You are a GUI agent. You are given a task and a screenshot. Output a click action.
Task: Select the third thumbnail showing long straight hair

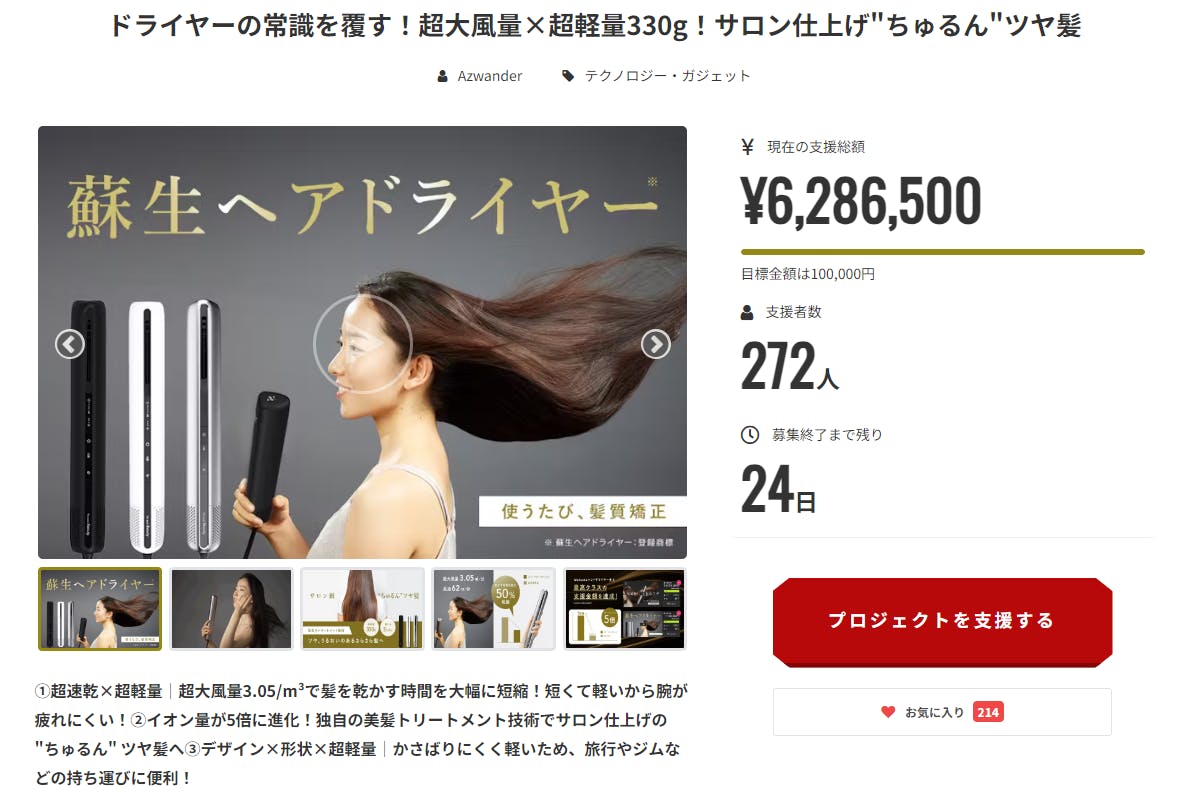coord(362,609)
